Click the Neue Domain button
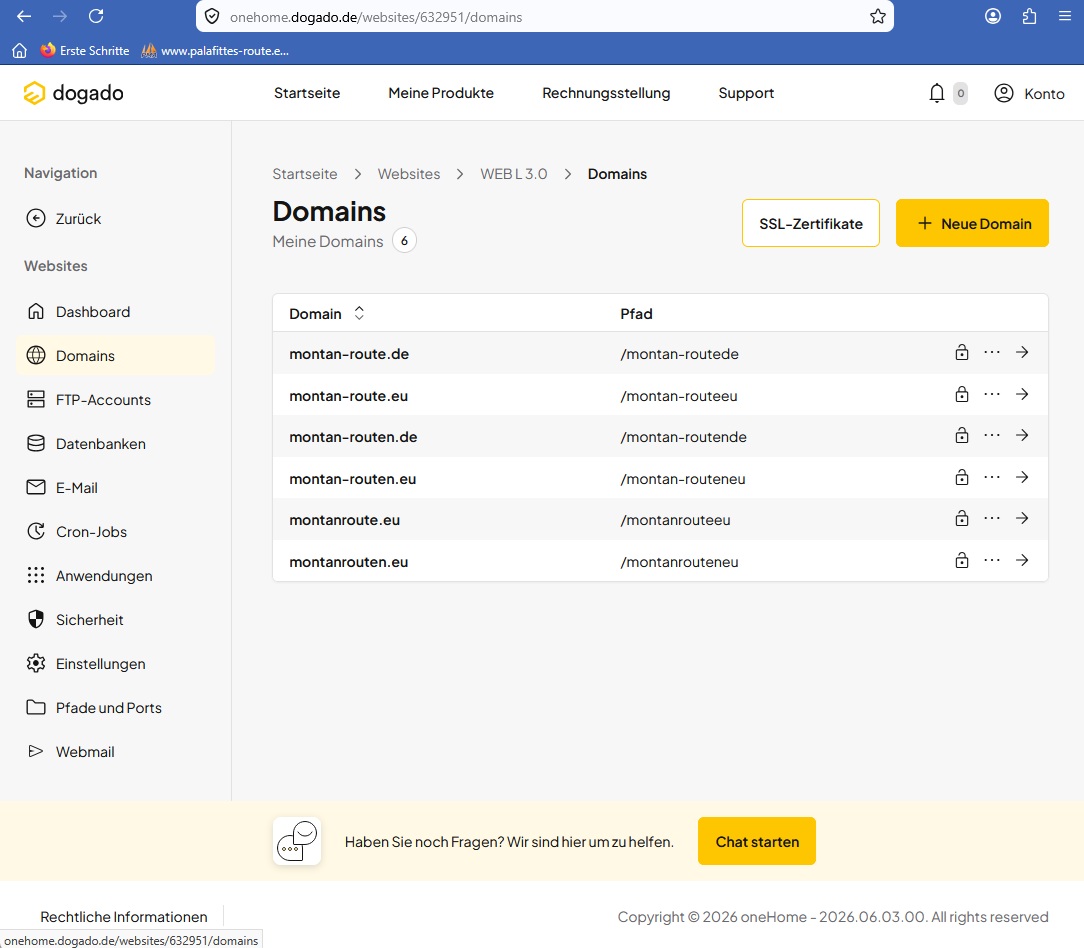The height and width of the screenshot is (948, 1084). 972,224
